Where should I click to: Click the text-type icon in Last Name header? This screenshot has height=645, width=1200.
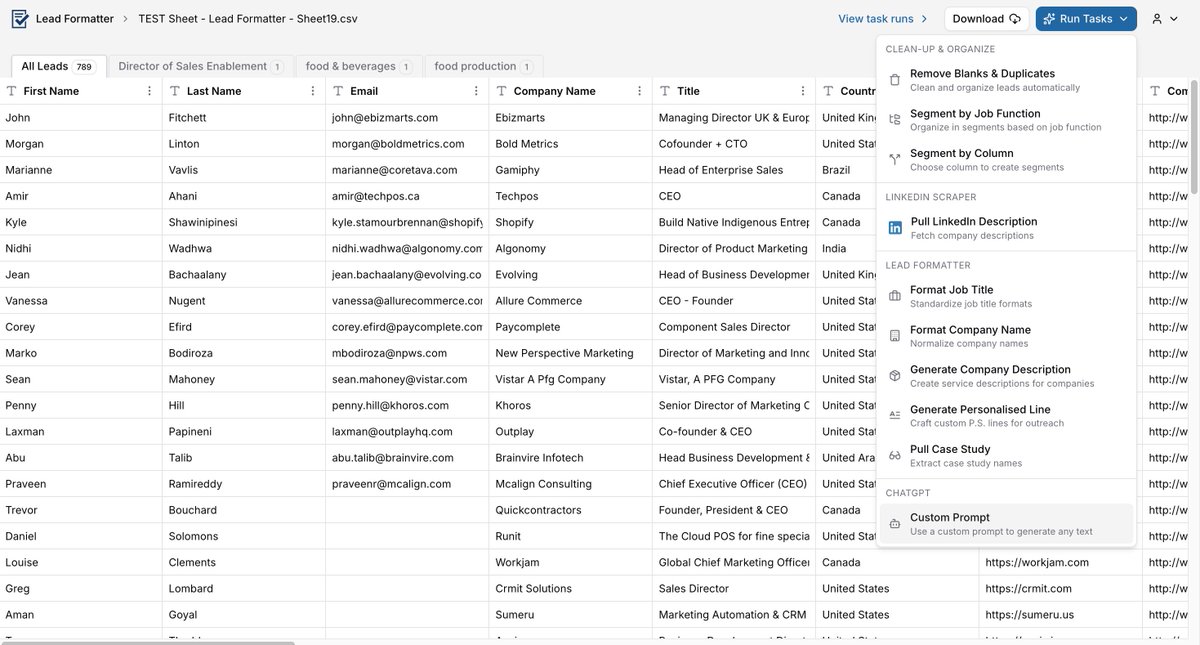pos(175,91)
